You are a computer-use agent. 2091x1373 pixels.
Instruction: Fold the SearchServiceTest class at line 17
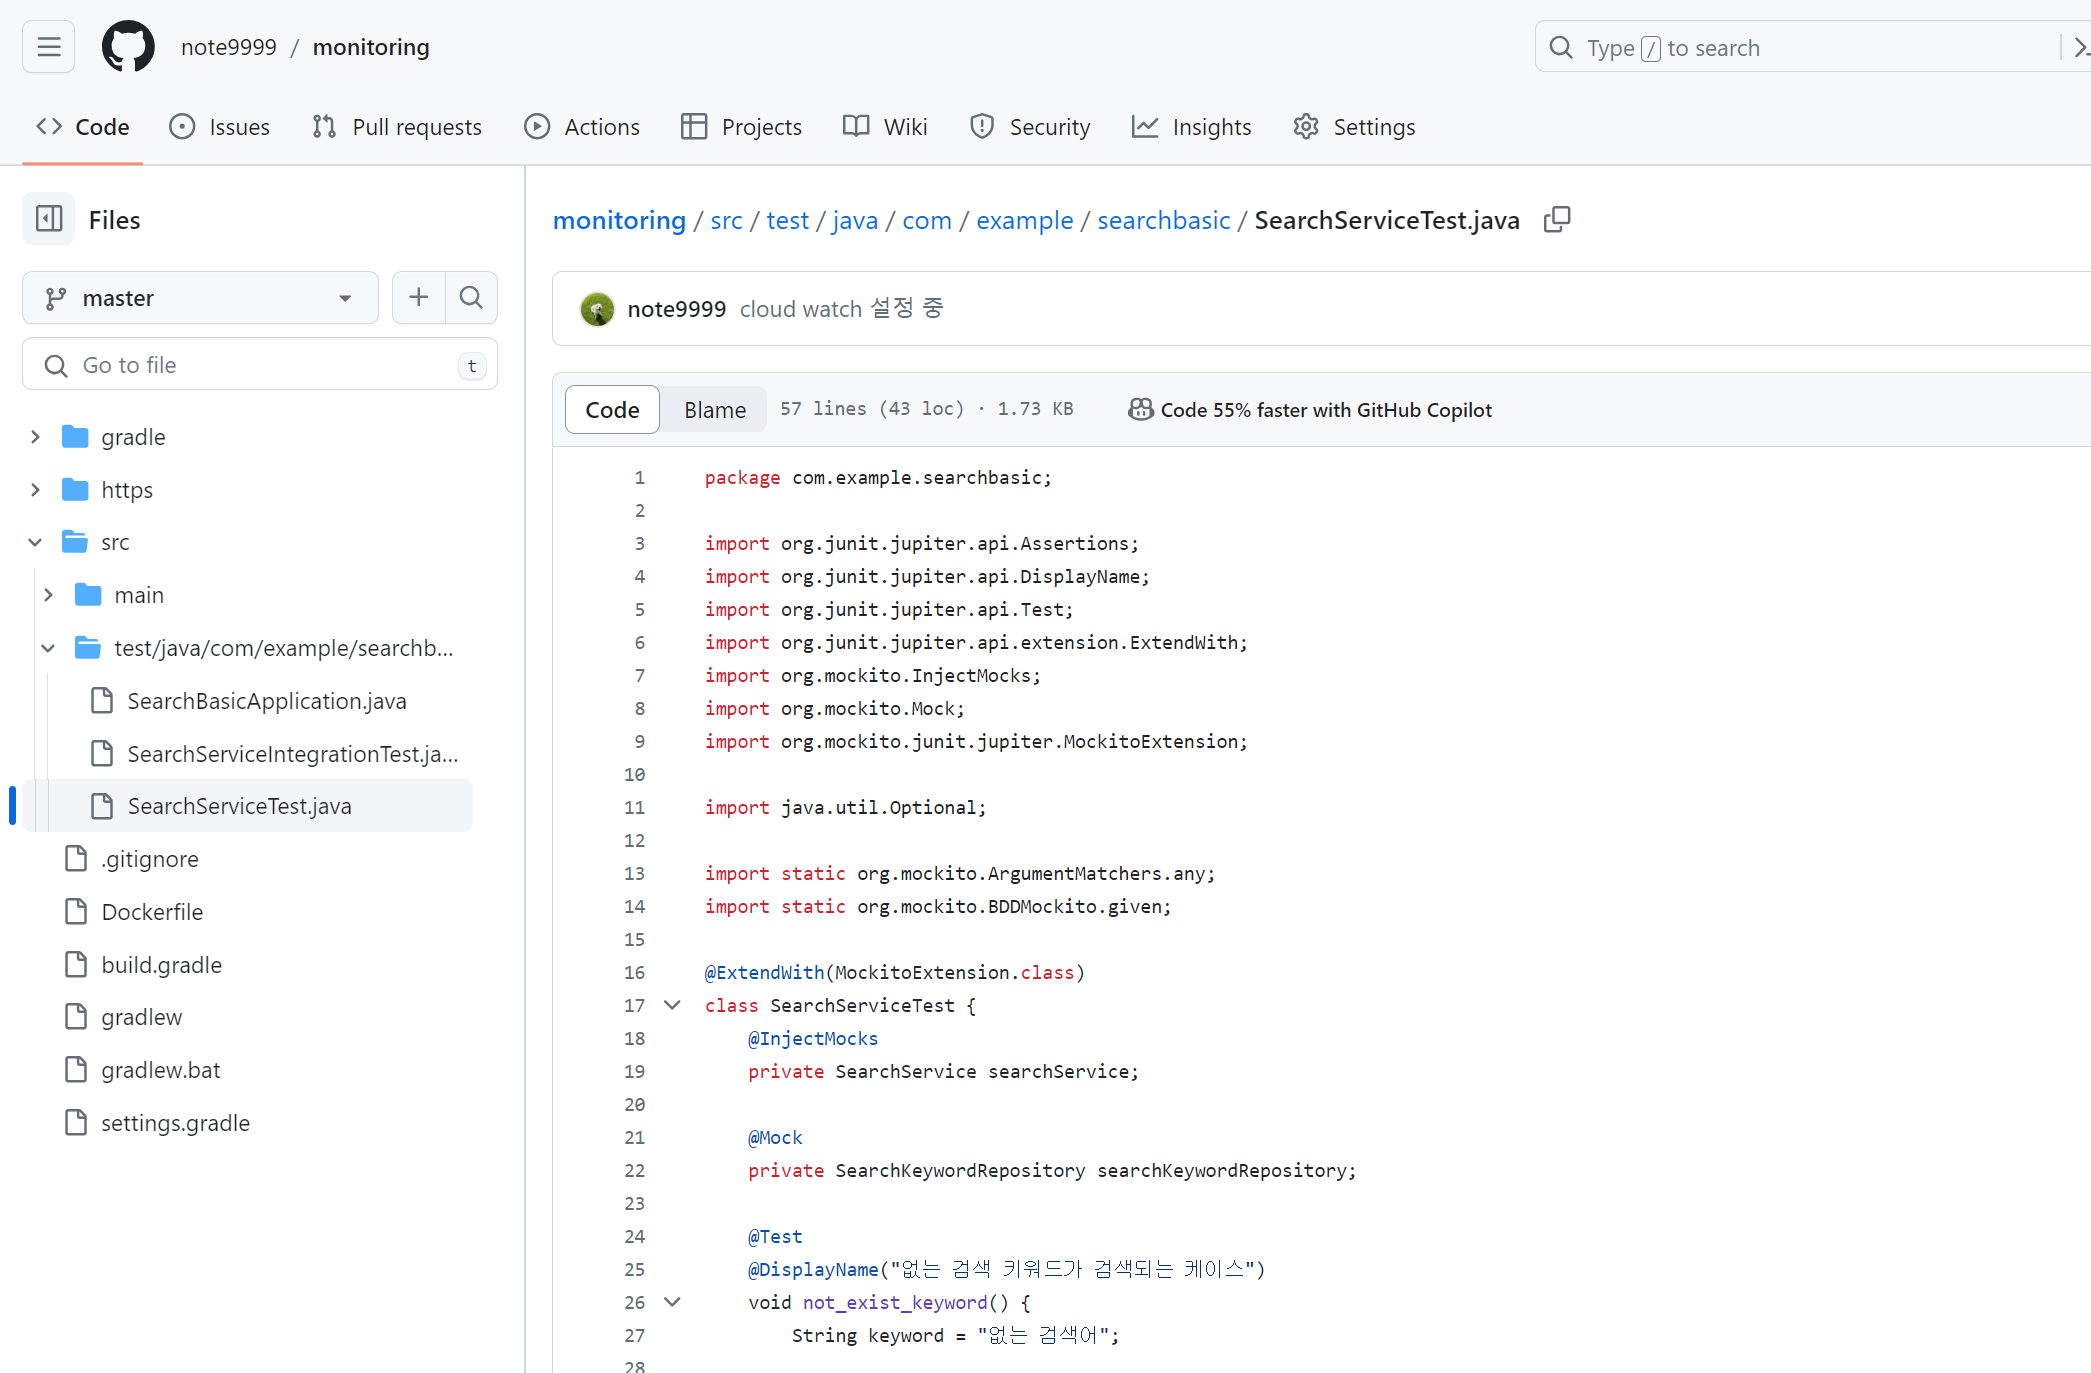pos(672,1005)
